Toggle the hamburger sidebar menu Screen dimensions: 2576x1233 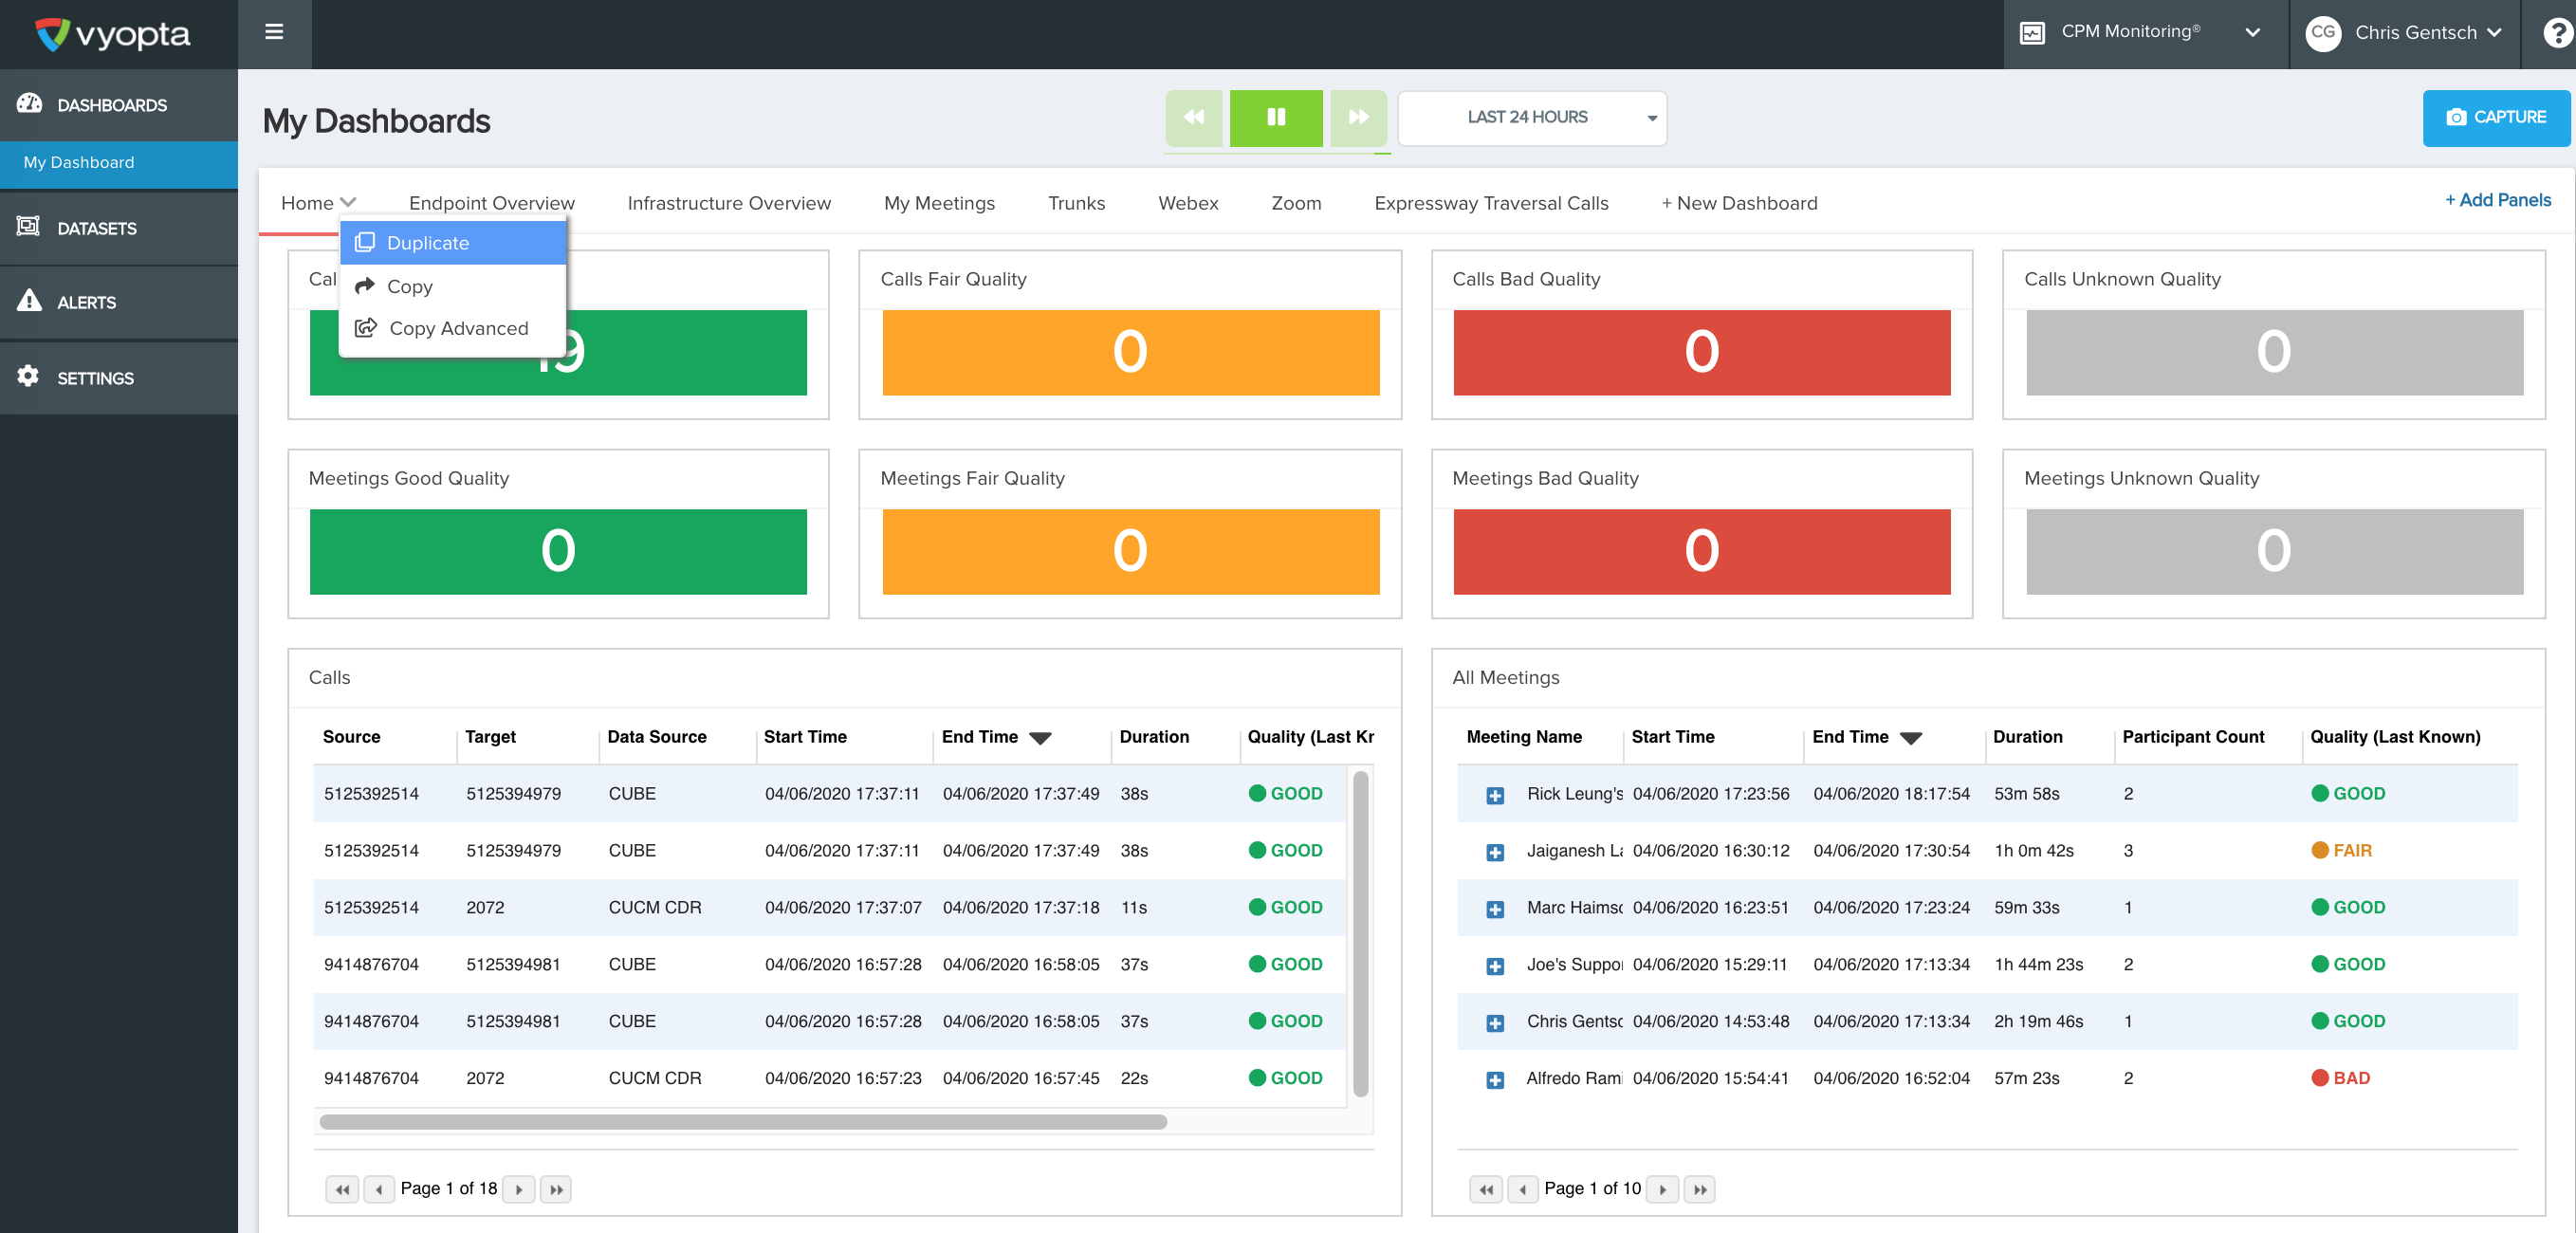pyautogui.click(x=274, y=32)
